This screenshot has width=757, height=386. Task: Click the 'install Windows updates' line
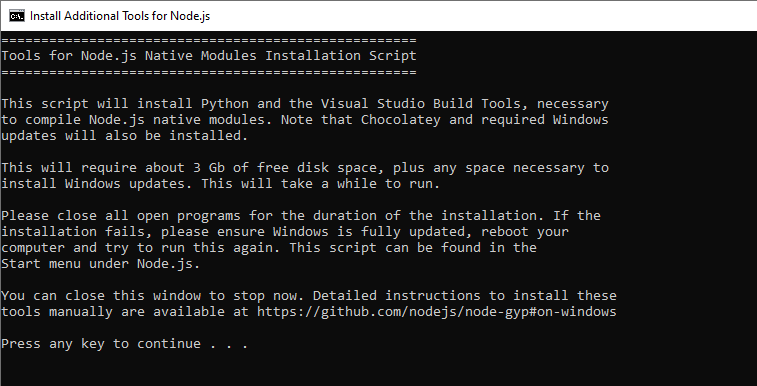pyautogui.click(x=221, y=184)
